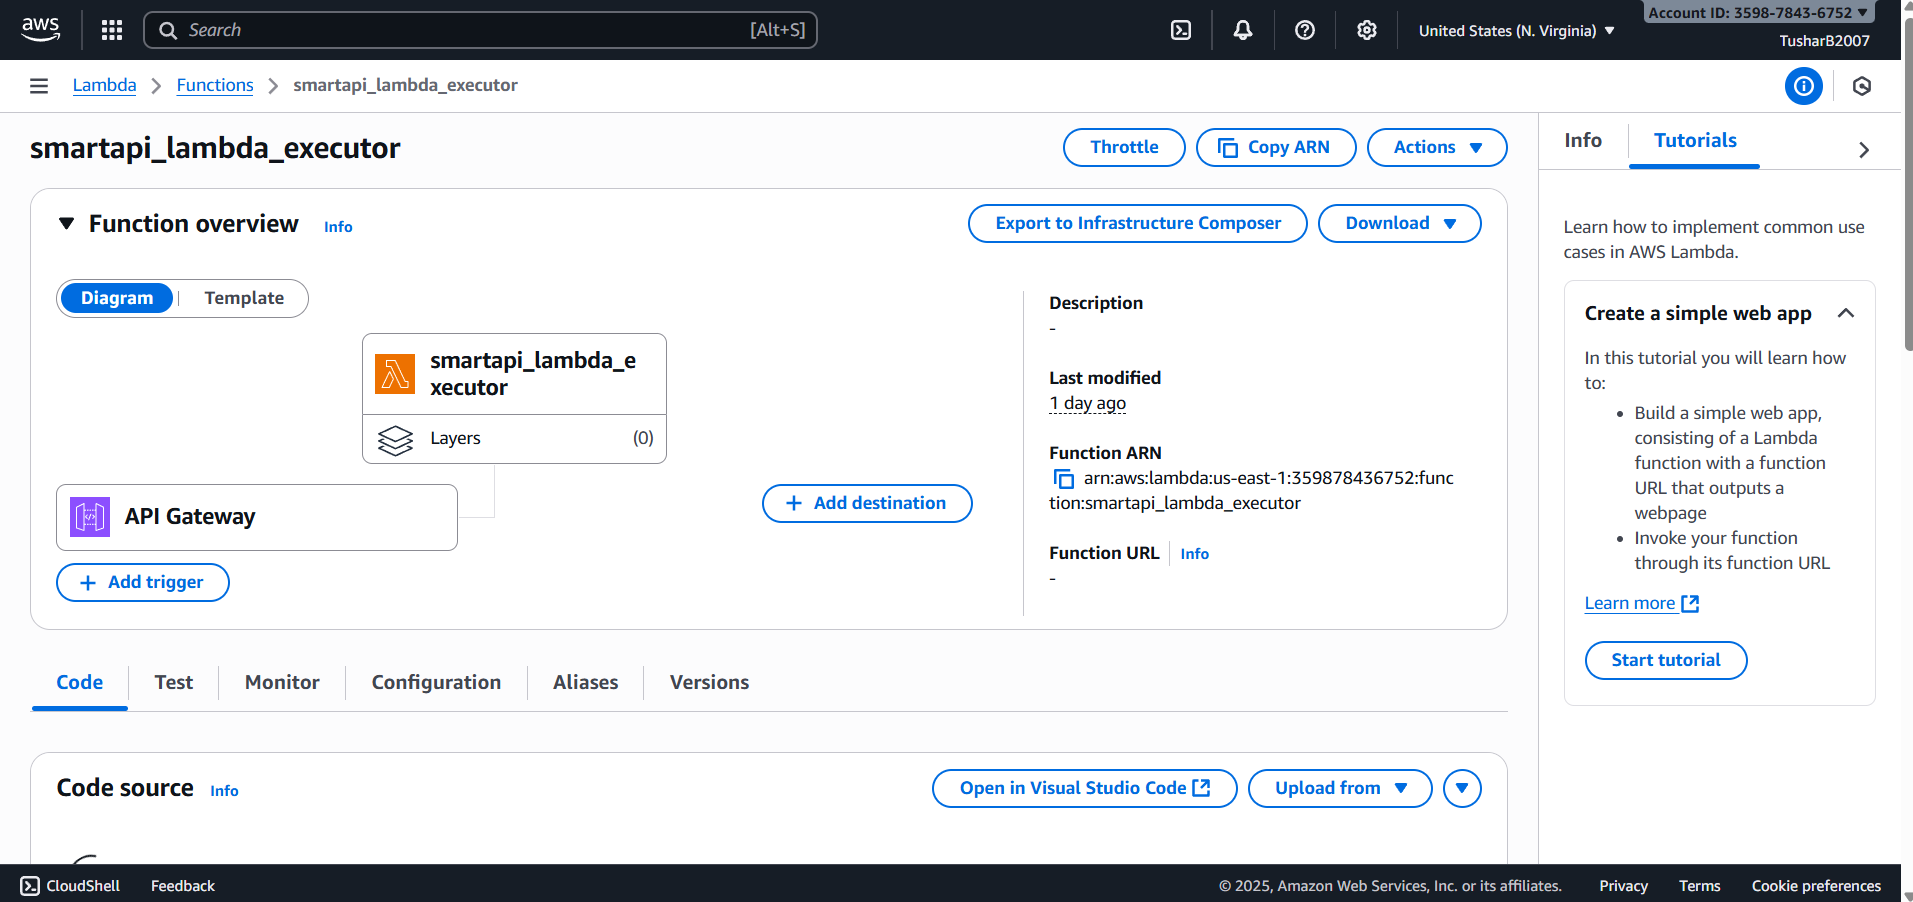Open the Versions tab
The width and height of the screenshot is (1913, 902).
click(x=709, y=682)
